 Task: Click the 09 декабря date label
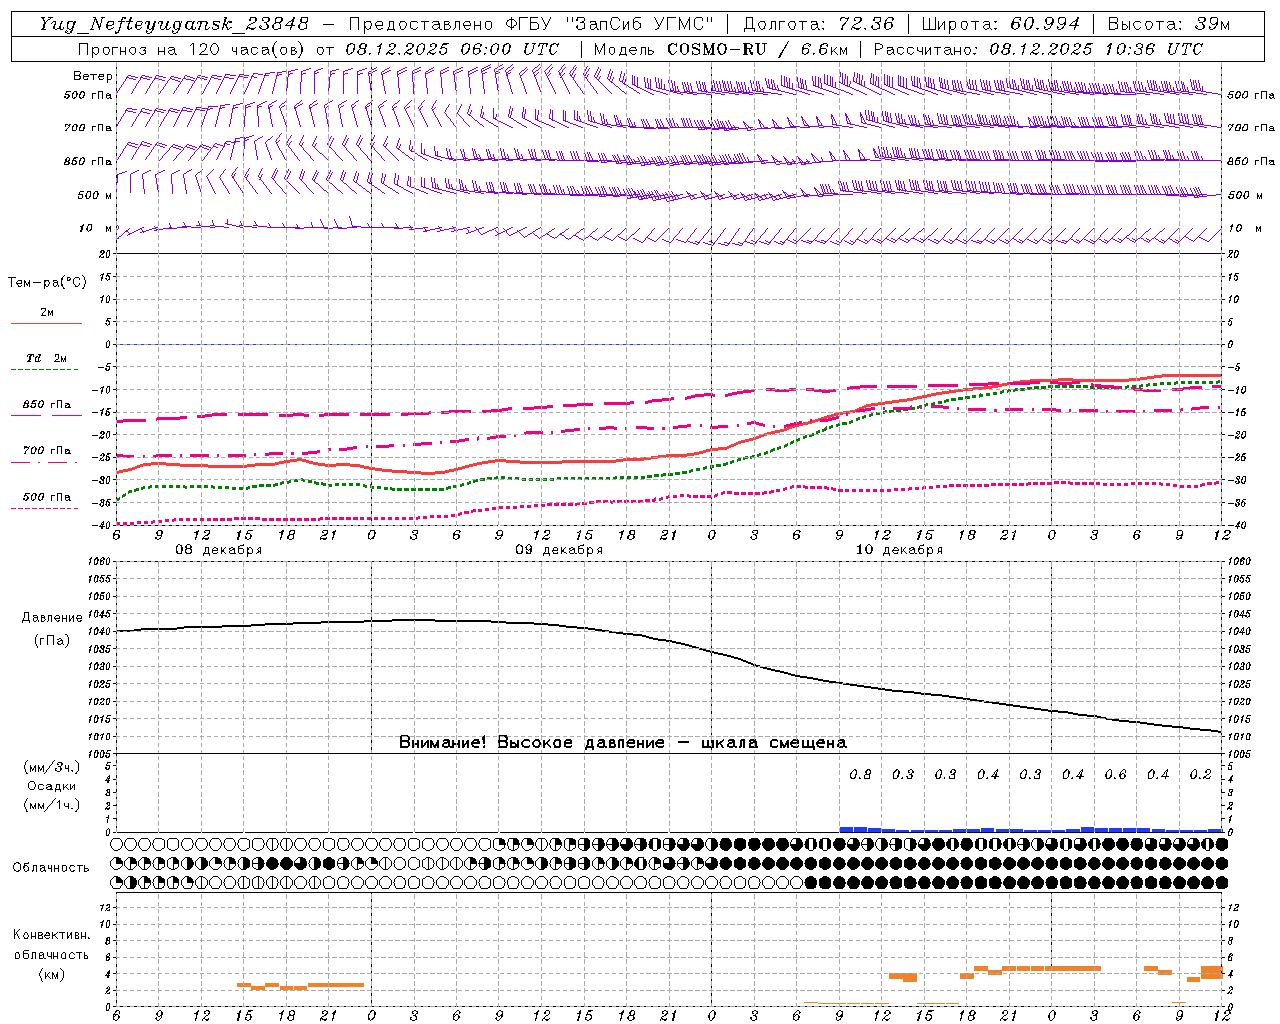pos(559,550)
